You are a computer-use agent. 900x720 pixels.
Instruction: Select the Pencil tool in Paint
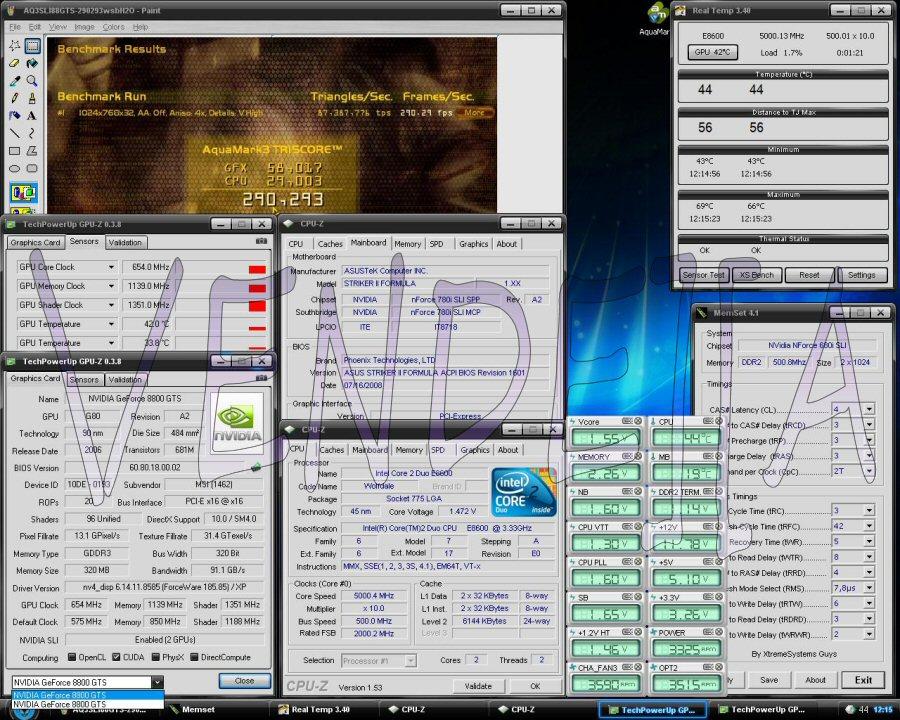14,98
